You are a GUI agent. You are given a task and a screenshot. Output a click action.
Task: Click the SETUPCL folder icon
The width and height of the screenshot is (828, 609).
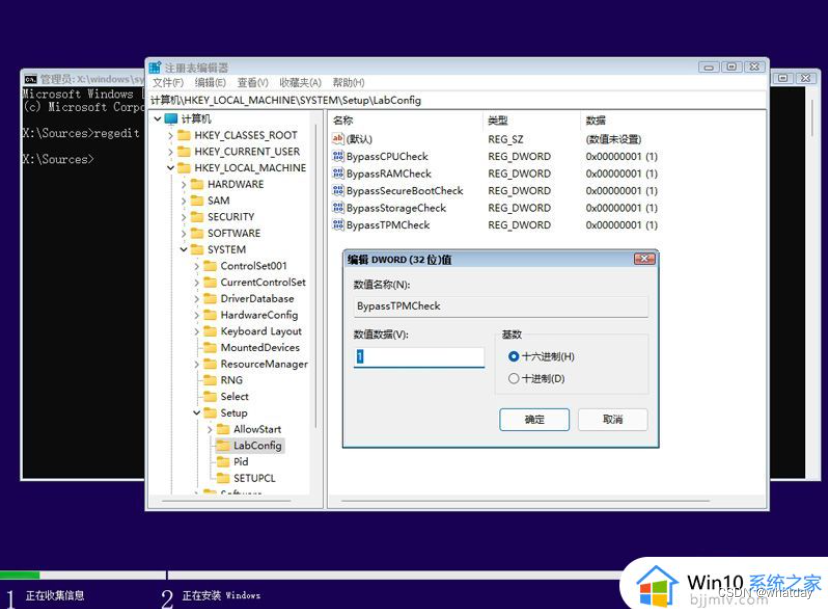(223, 479)
